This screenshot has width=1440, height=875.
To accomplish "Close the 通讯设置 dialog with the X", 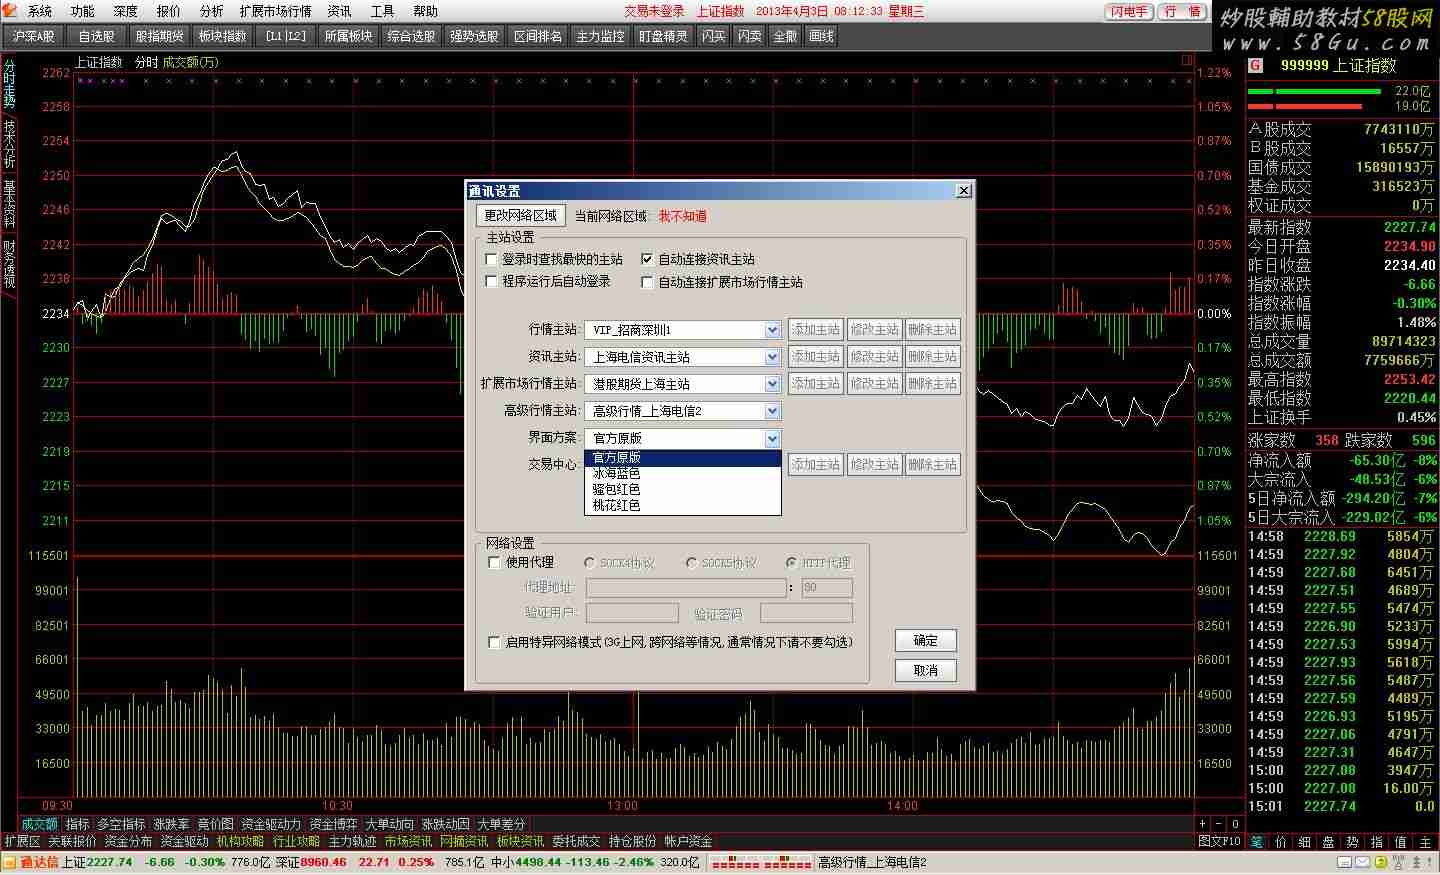I will pos(963,190).
